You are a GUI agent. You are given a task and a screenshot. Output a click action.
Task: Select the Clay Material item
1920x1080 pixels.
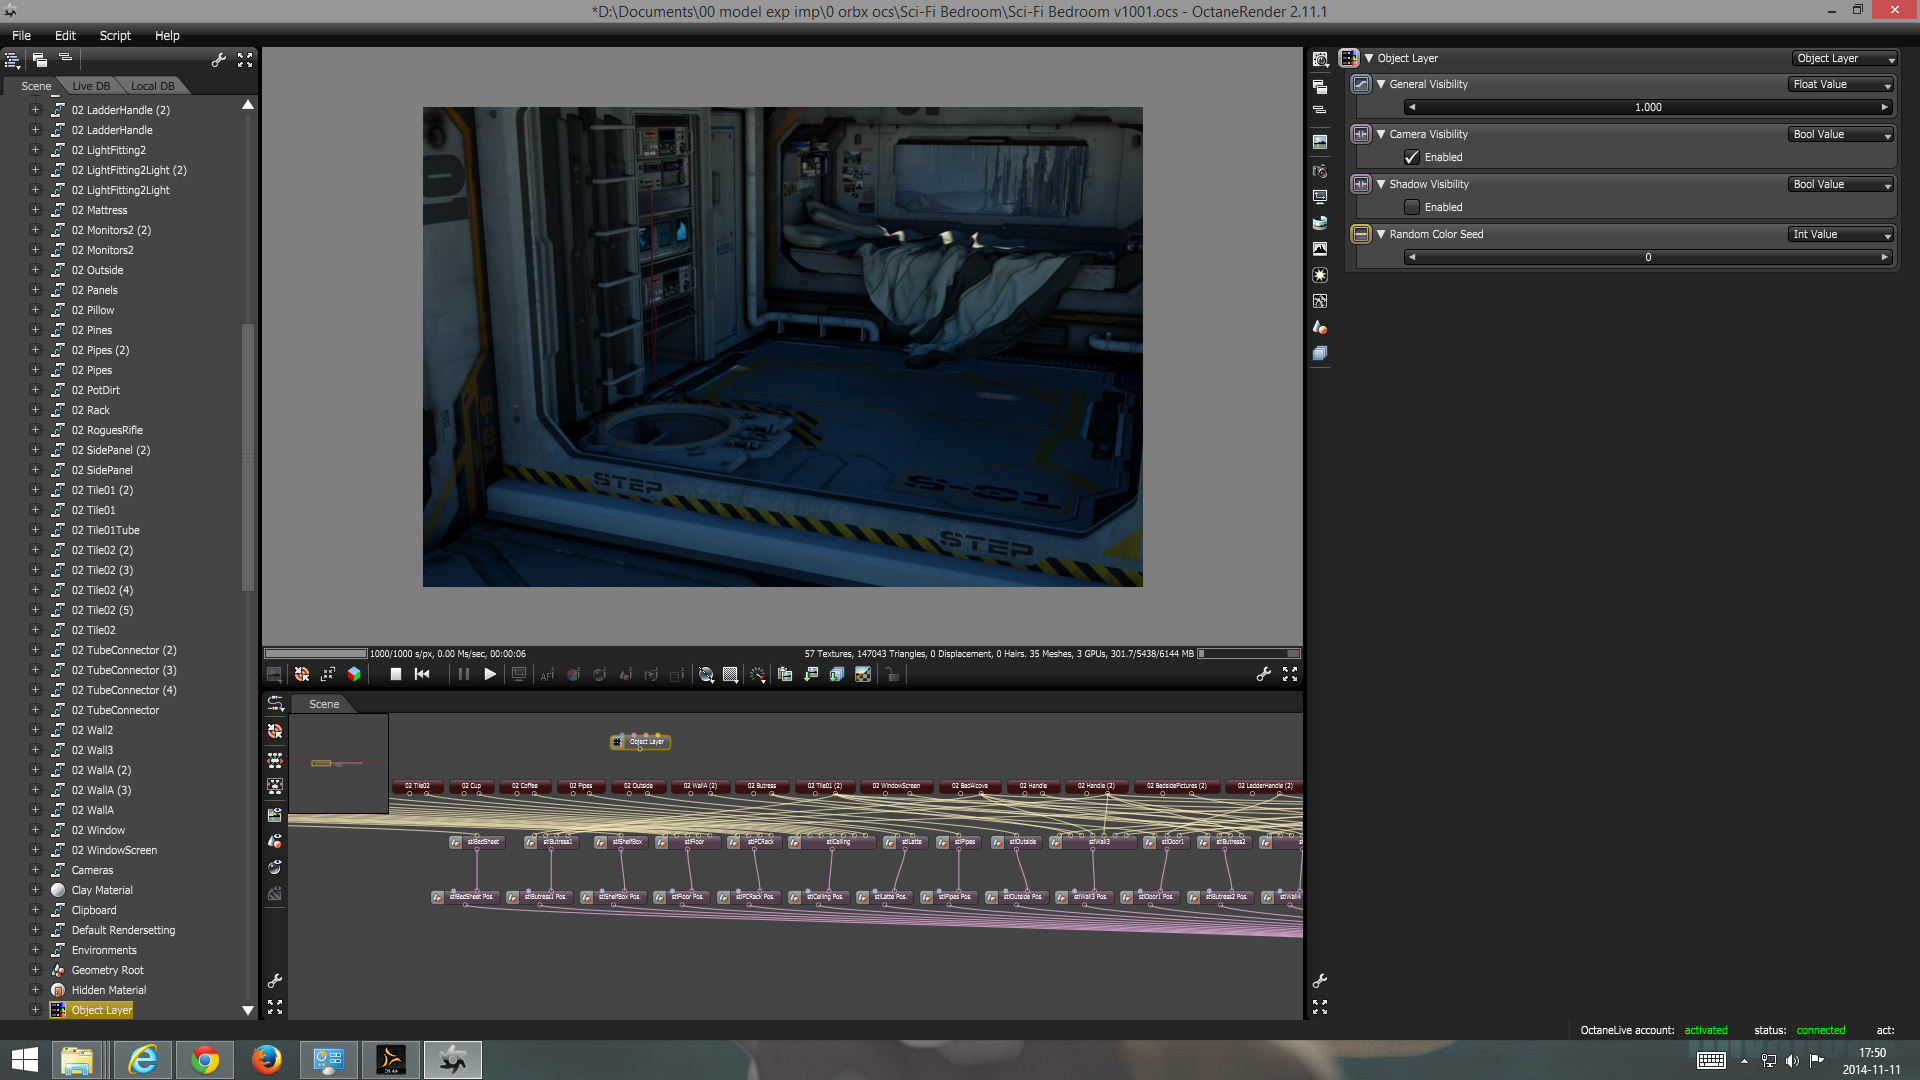point(102,890)
